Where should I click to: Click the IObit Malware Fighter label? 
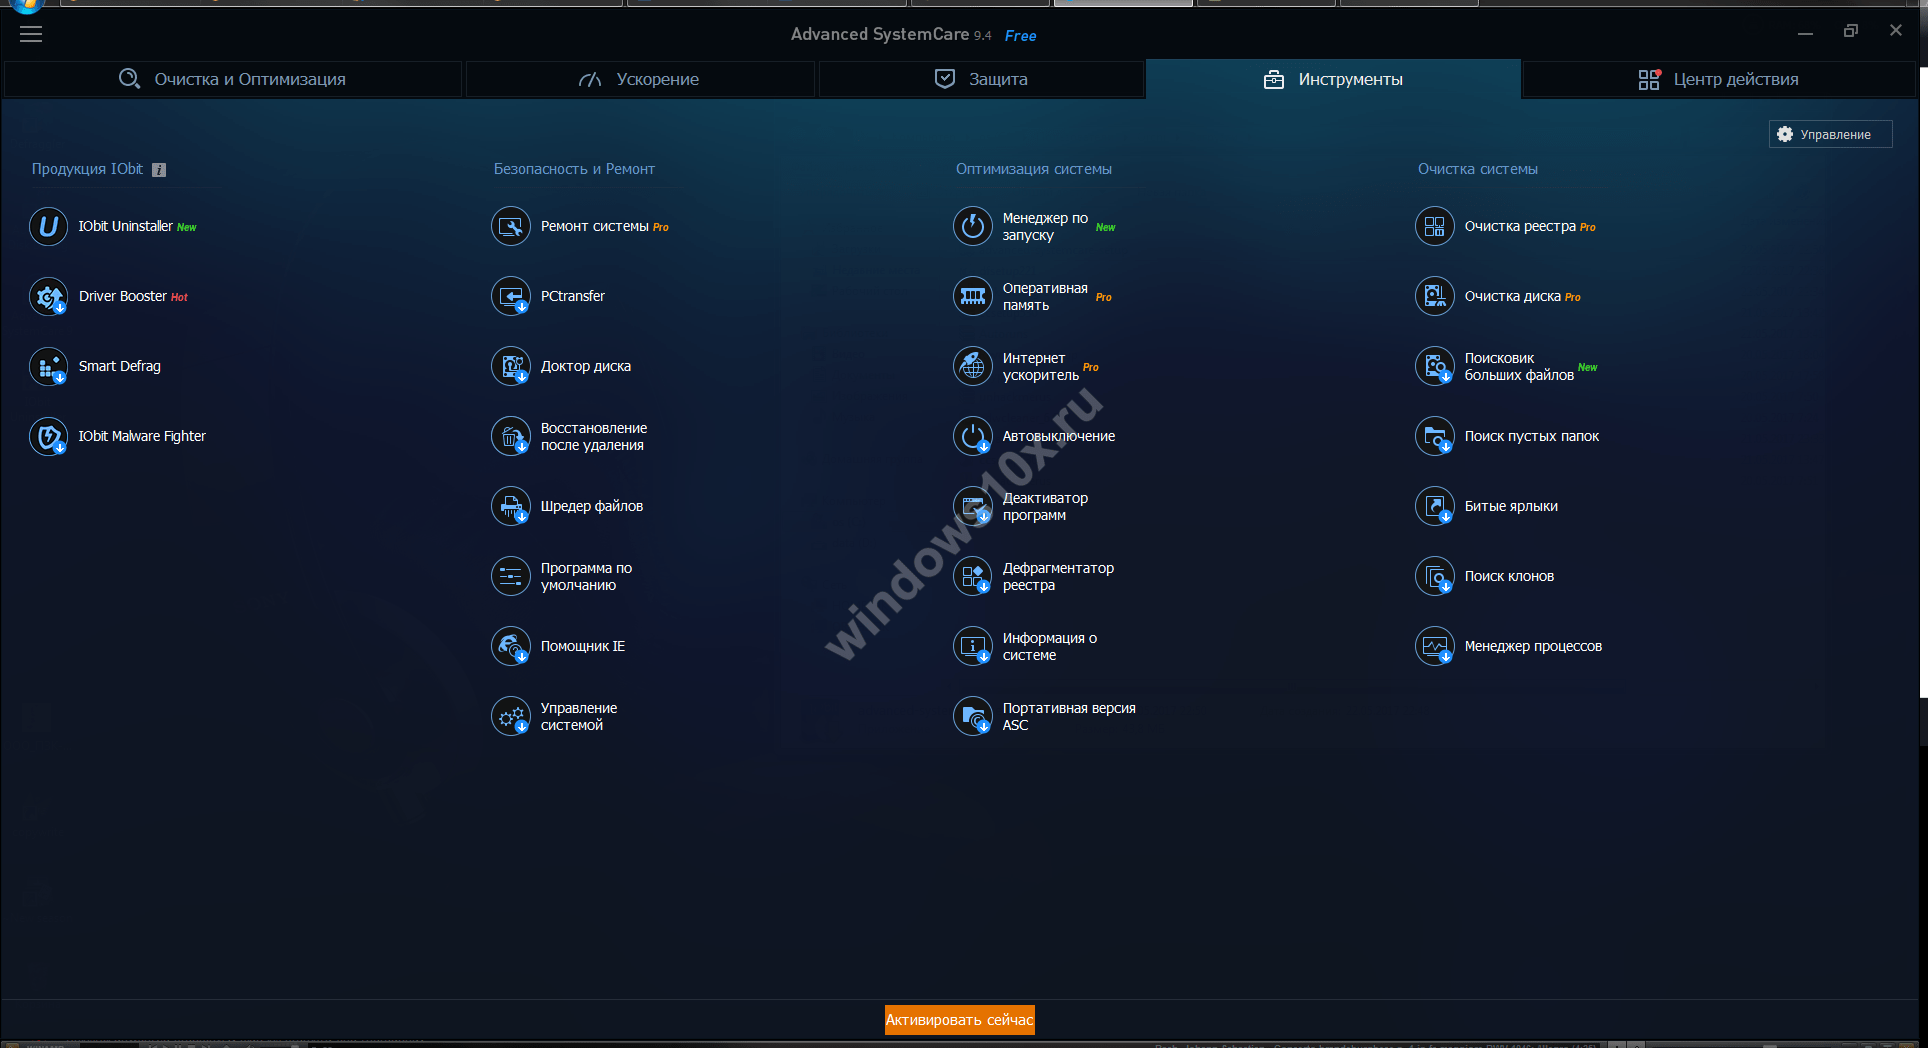(142, 436)
